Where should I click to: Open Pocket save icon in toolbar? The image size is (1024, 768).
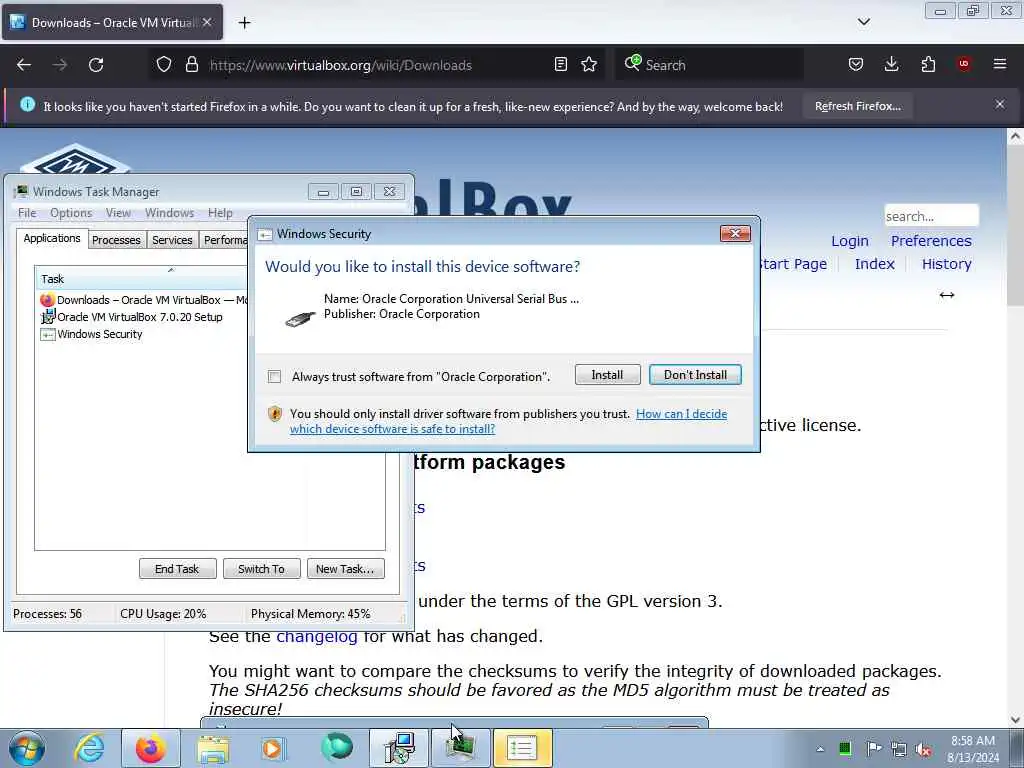[x=856, y=65]
